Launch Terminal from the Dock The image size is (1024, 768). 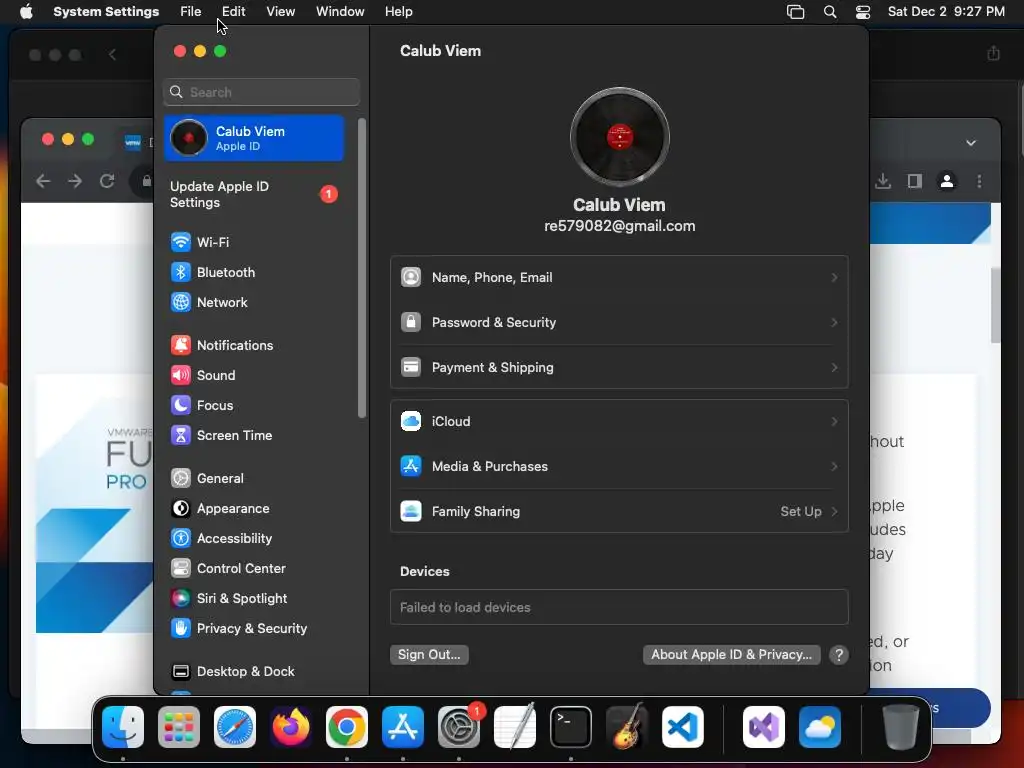click(x=571, y=727)
